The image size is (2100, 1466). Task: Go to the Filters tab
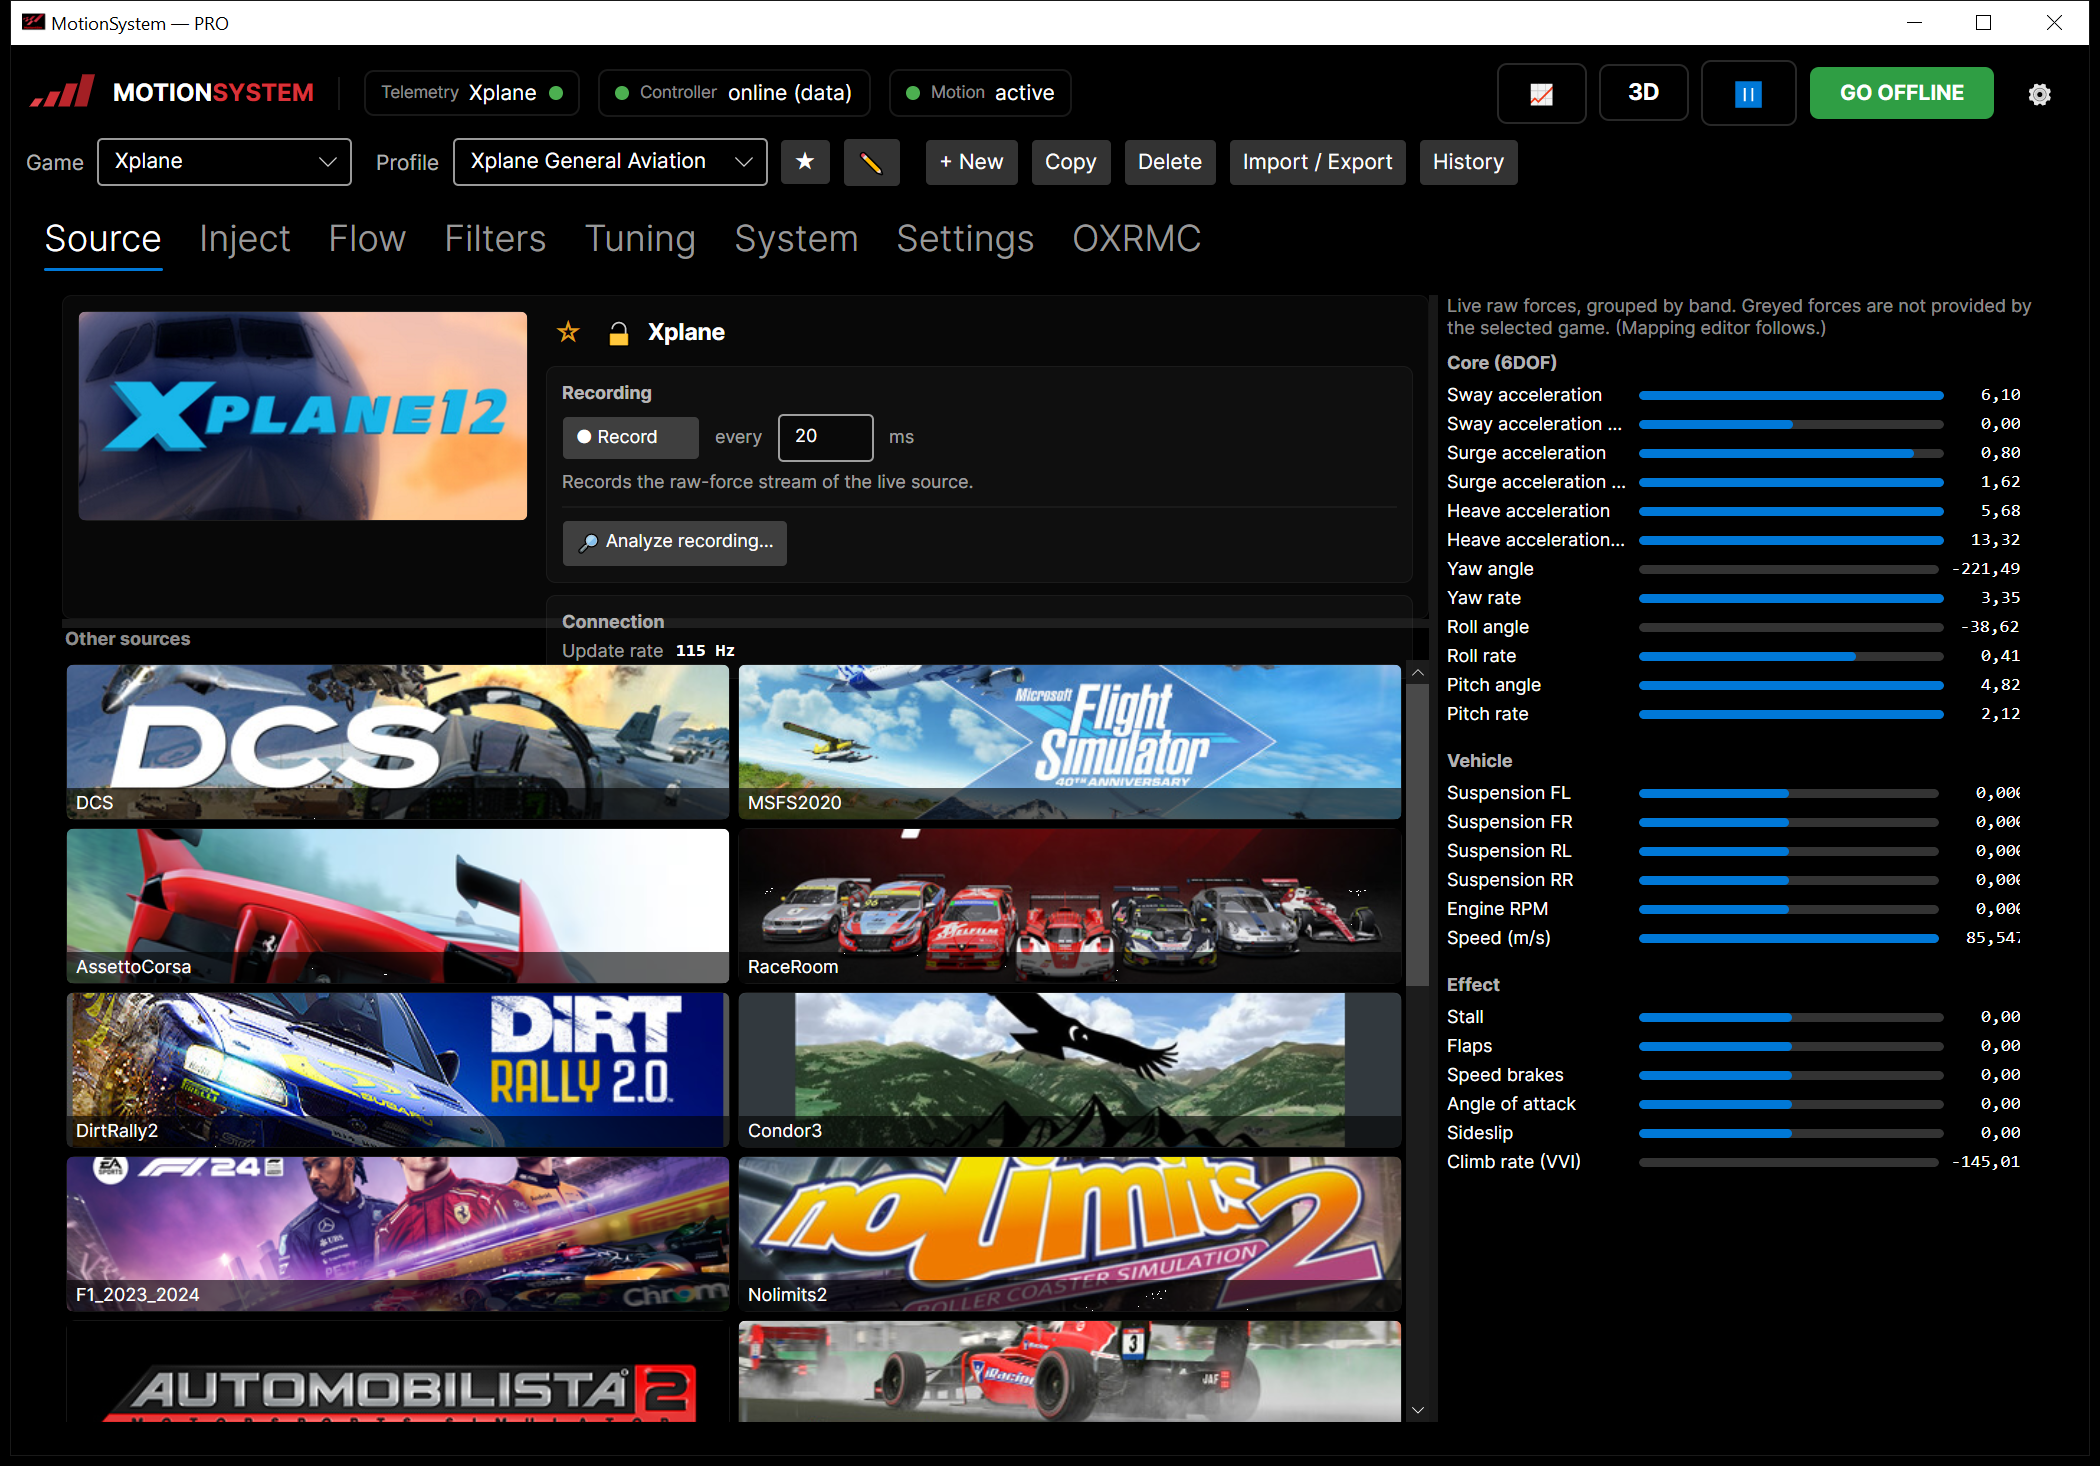pyautogui.click(x=495, y=239)
